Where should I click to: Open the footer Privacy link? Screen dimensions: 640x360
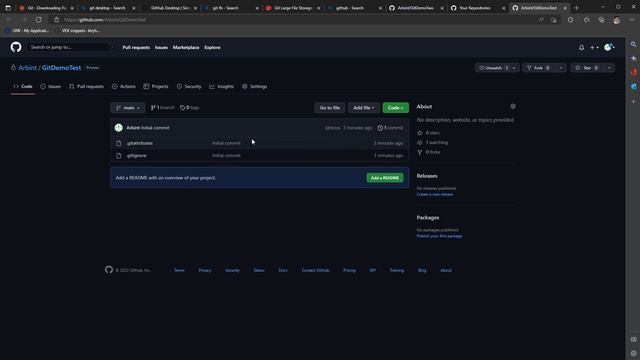[x=205, y=270]
